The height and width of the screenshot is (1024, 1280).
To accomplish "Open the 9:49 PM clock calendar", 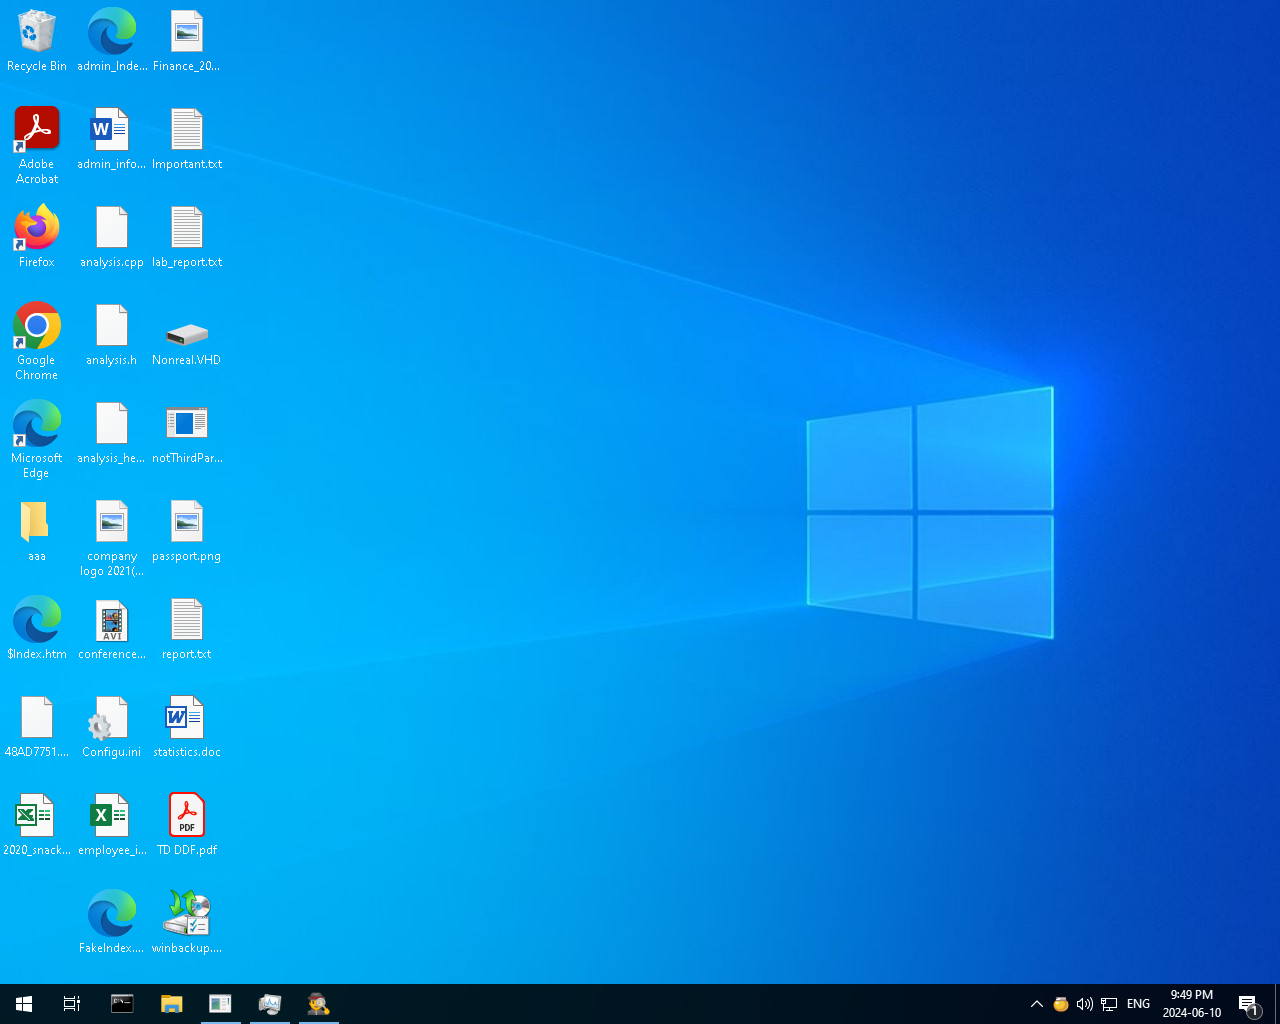I will (1192, 1004).
